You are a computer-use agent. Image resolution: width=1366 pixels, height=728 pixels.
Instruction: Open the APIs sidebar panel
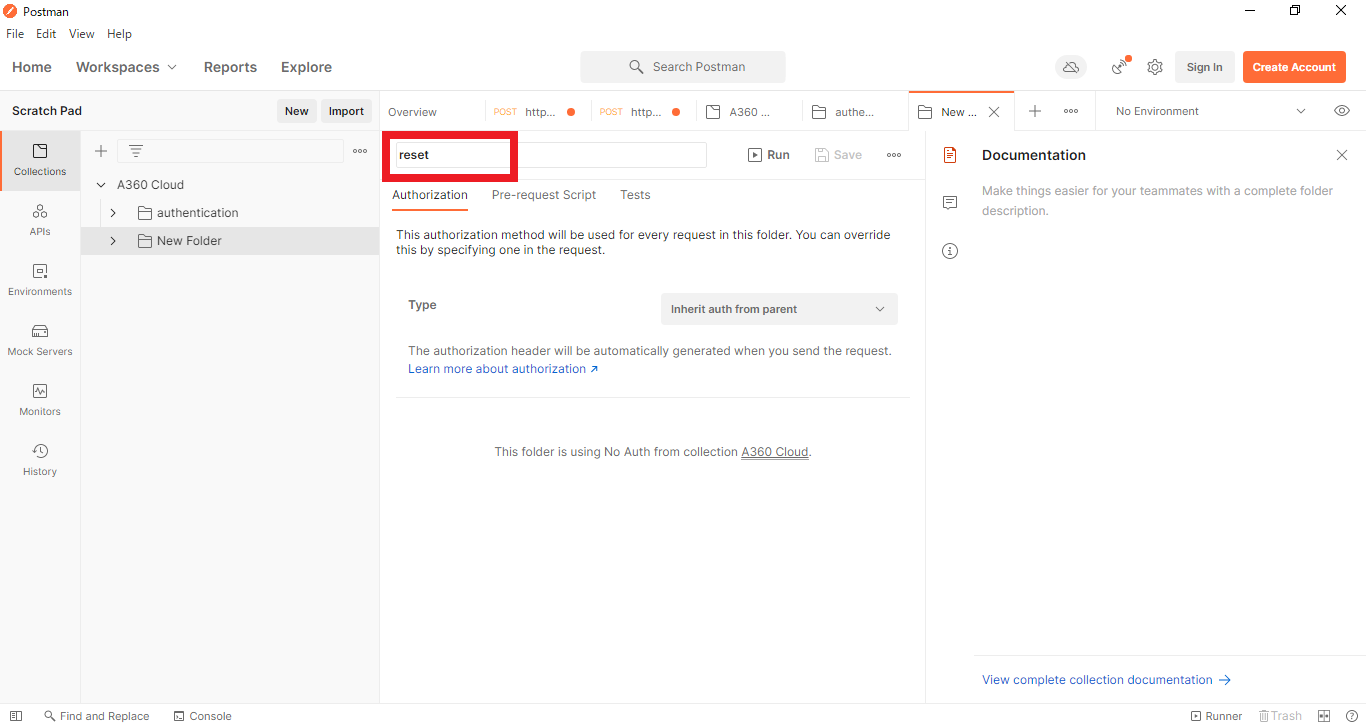point(40,220)
